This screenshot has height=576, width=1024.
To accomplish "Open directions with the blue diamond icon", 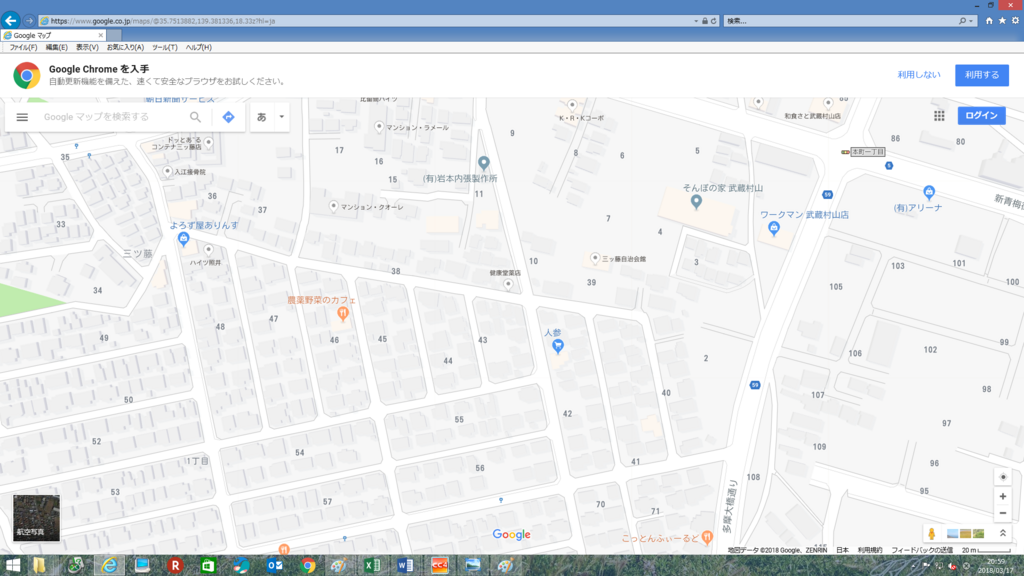I will pyautogui.click(x=229, y=117).
